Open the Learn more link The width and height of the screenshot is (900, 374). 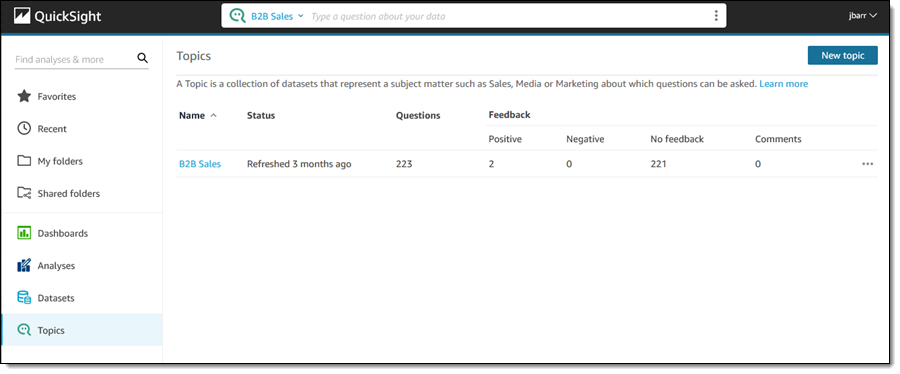pos(783,84)
